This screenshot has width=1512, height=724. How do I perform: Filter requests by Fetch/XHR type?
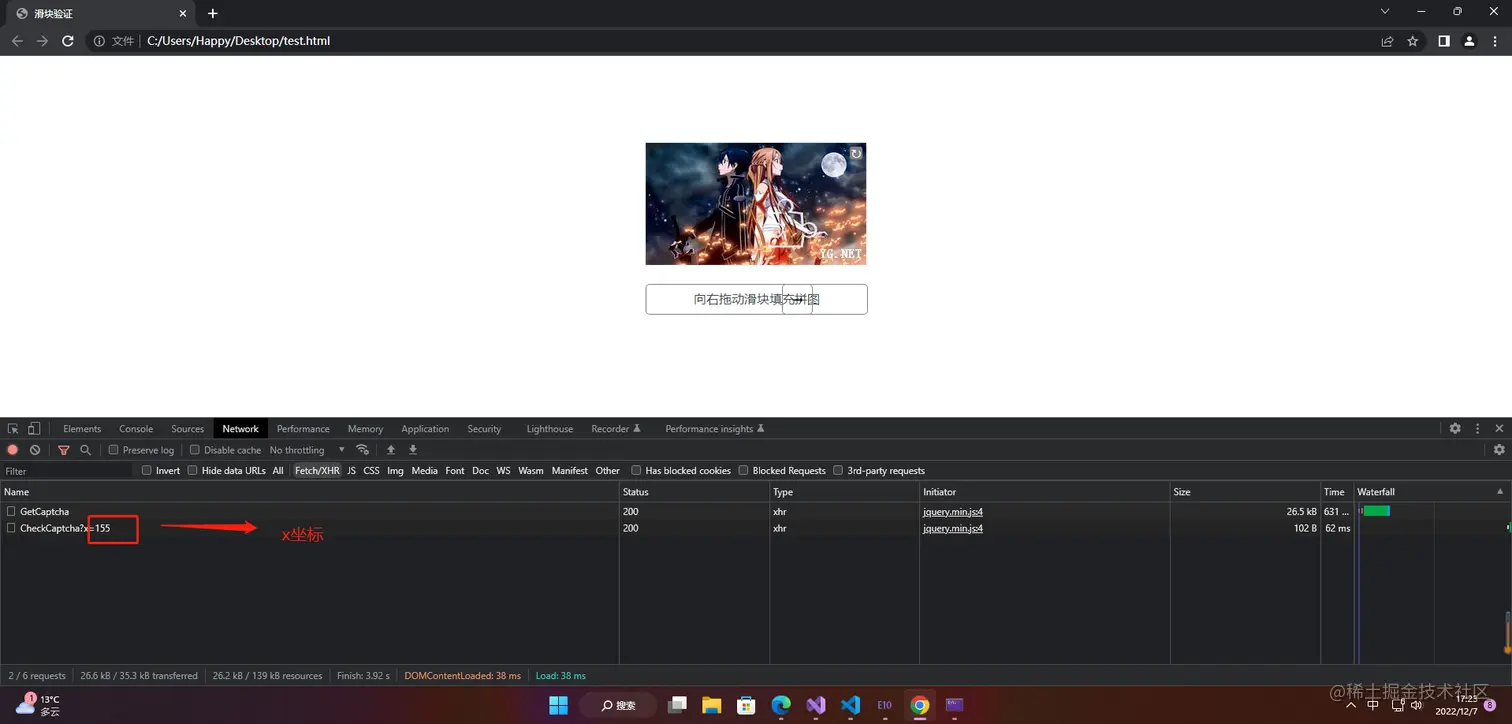click(x=317, y=470)
